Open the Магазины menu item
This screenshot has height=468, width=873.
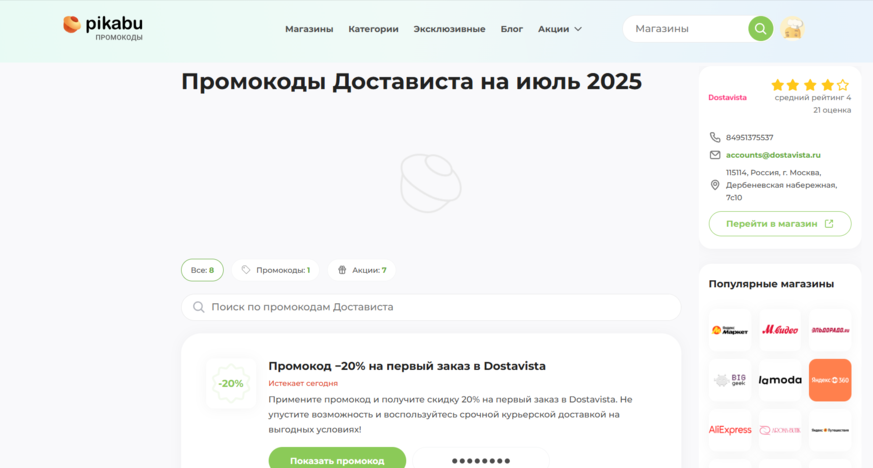pyautogui.click(x=309, y=29)
